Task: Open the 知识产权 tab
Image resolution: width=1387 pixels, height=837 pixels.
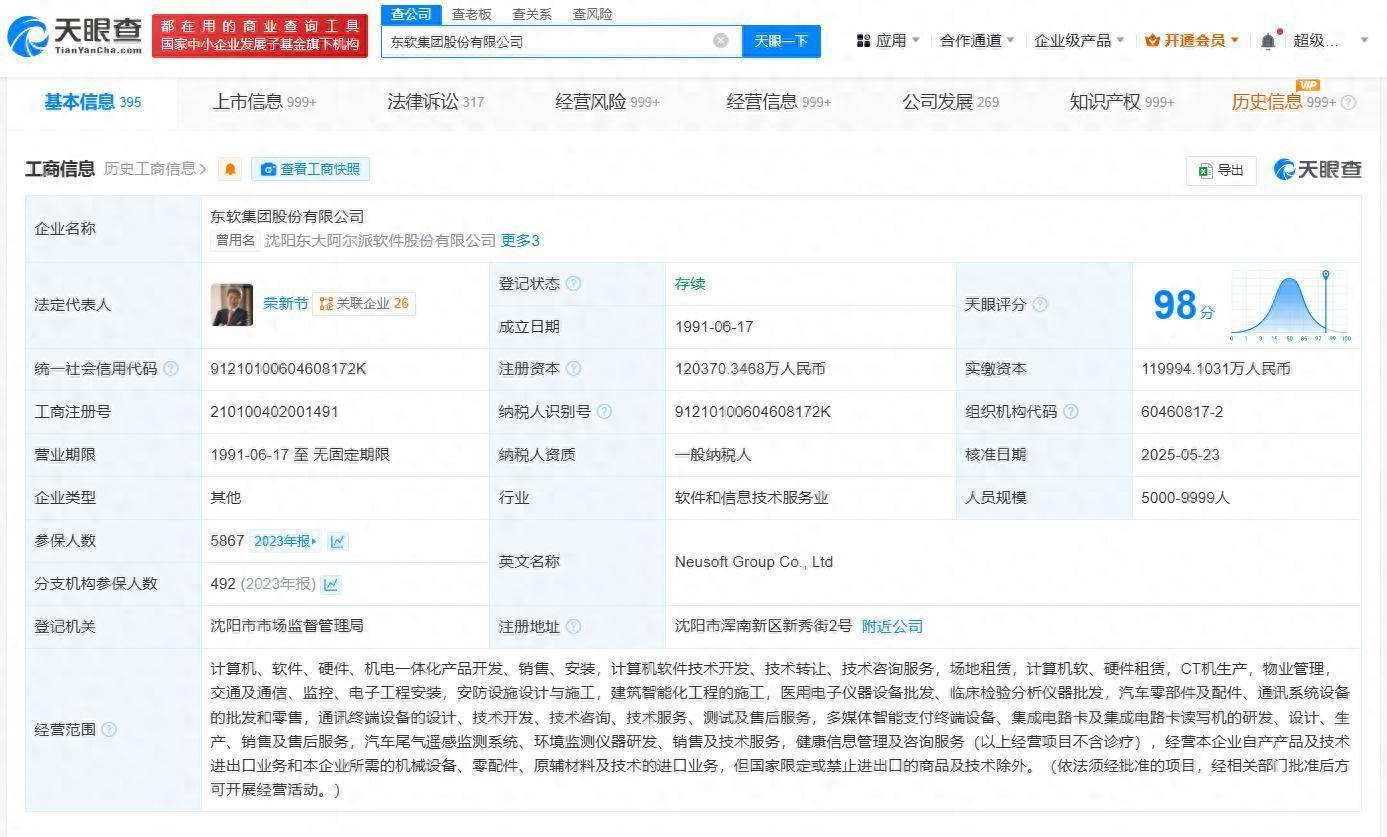Action: coord(1122,102)
